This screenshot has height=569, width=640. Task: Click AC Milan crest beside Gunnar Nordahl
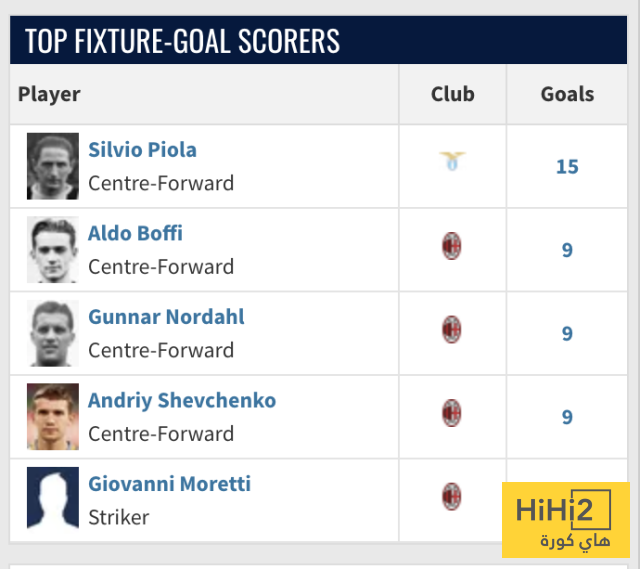(x=452, y=329)
